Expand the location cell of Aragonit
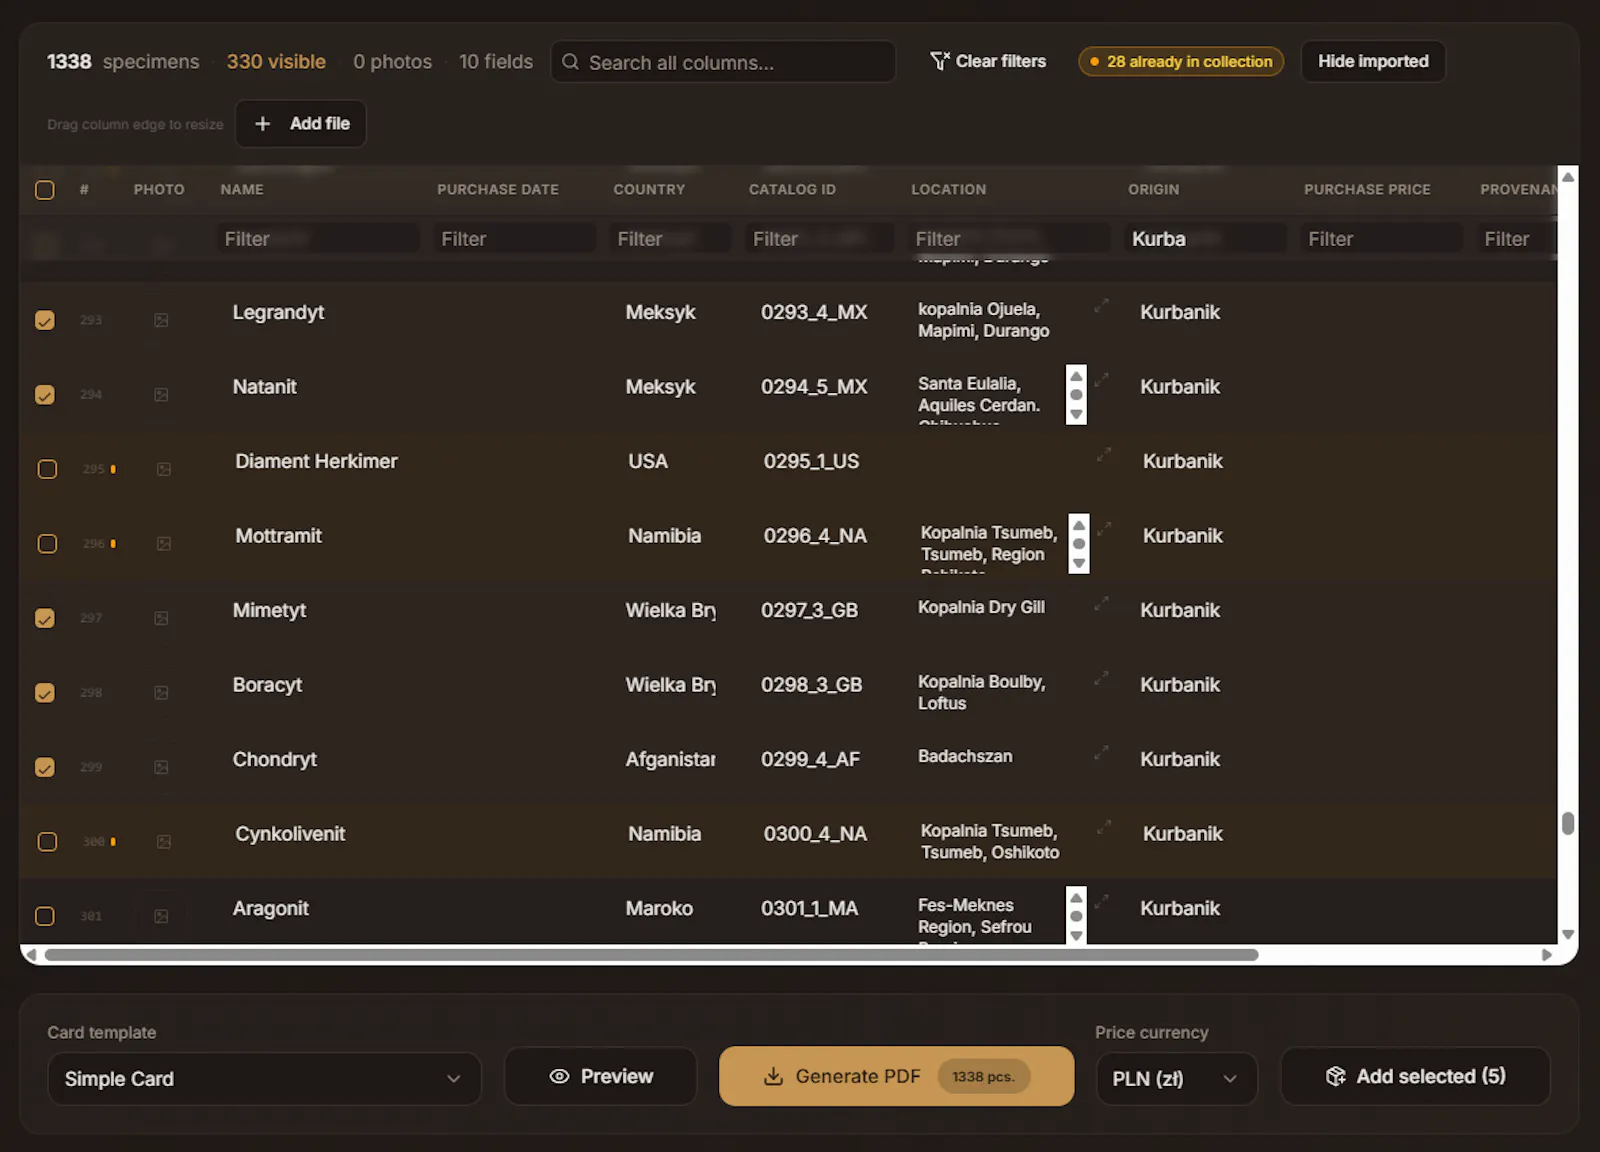Screen dimensions: 1600x1152 (1101, 902)
